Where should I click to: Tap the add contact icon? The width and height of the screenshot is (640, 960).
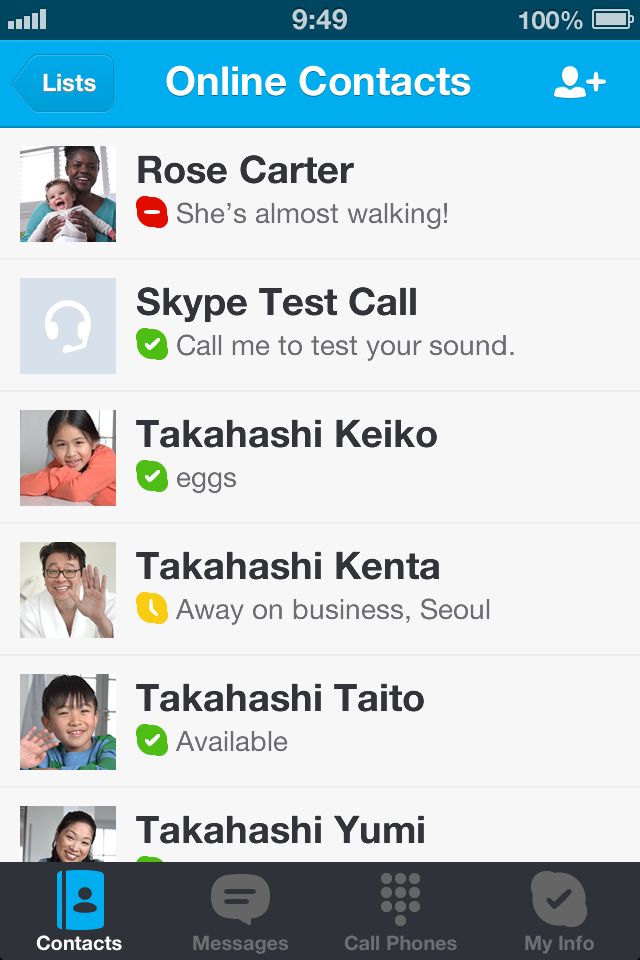579,82
